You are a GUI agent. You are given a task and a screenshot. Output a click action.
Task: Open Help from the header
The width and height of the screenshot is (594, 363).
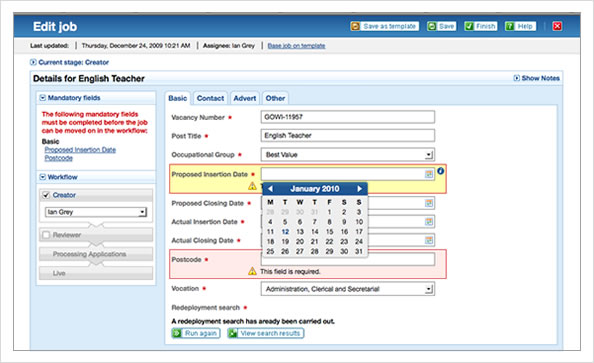(520, 26)
